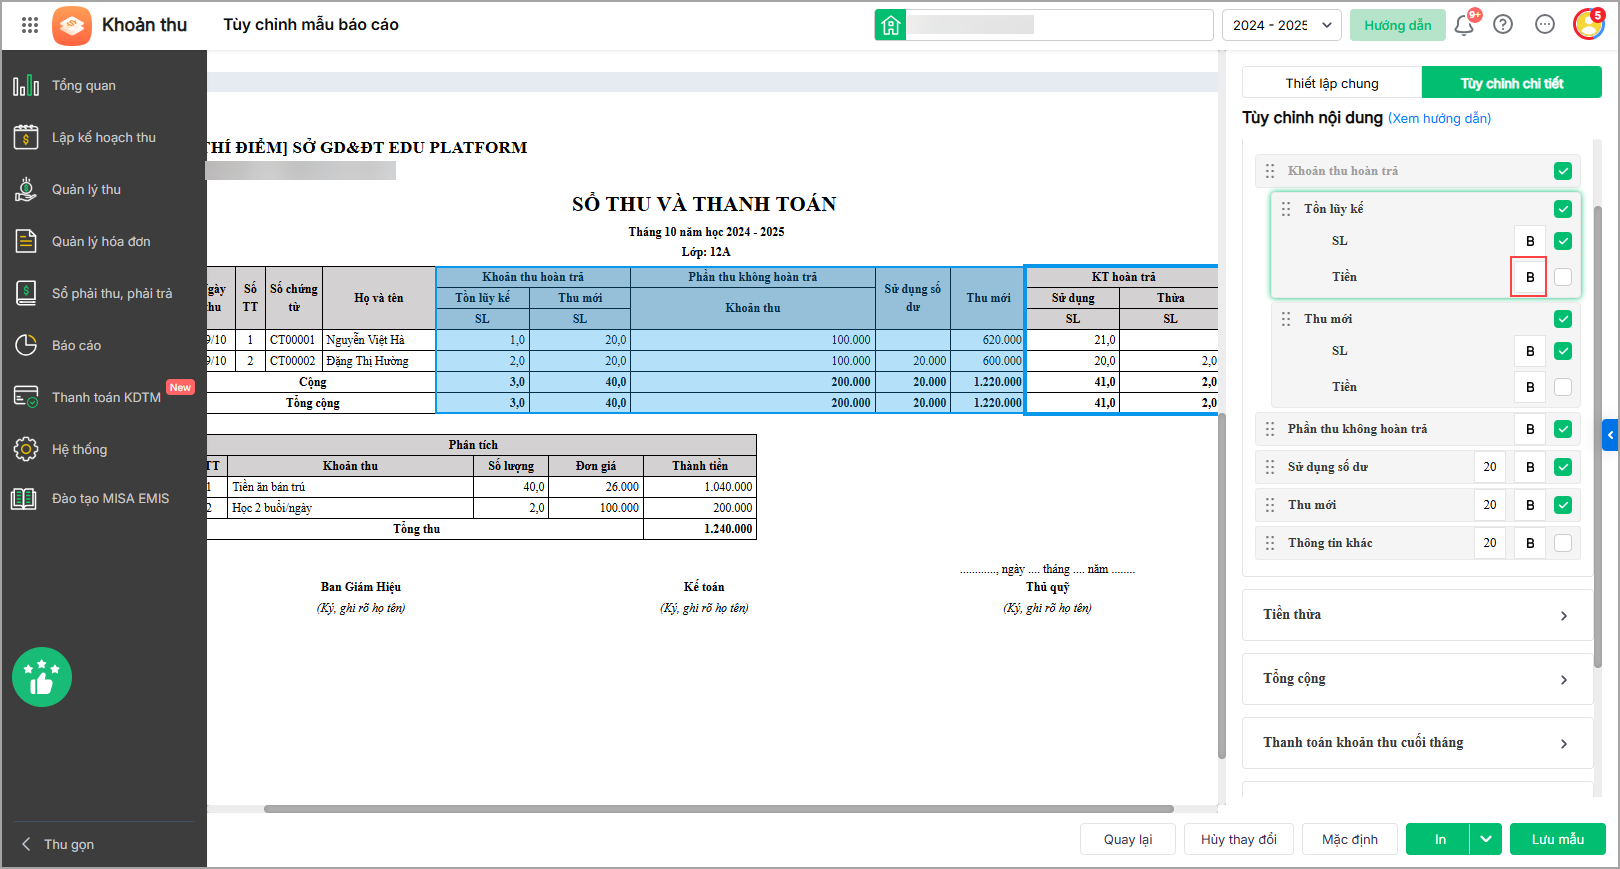Open Tổng quan chart icon in sidebar
The image size is (1620, 869).
26,85
